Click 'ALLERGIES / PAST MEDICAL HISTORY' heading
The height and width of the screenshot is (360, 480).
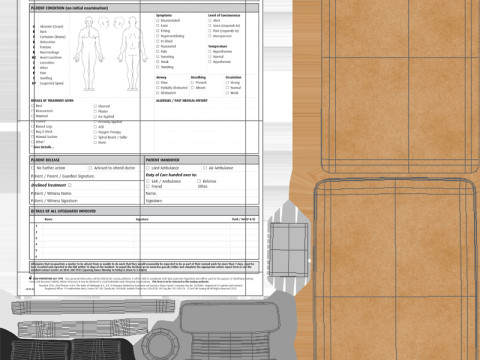point(182,100)
